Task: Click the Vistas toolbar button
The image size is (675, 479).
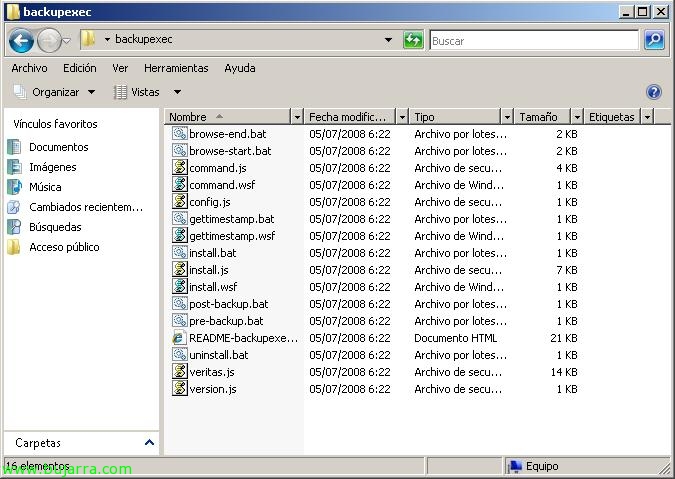Action: [x=137, y=92]
